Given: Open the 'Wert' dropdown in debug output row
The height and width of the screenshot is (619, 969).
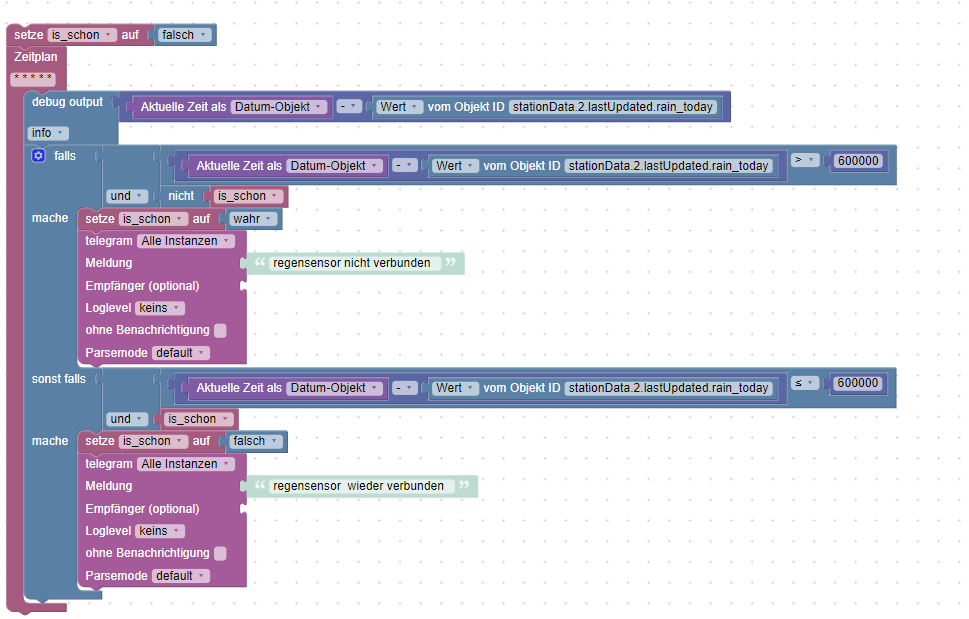Looking at the screenshot, I should (x=399, y=107).
